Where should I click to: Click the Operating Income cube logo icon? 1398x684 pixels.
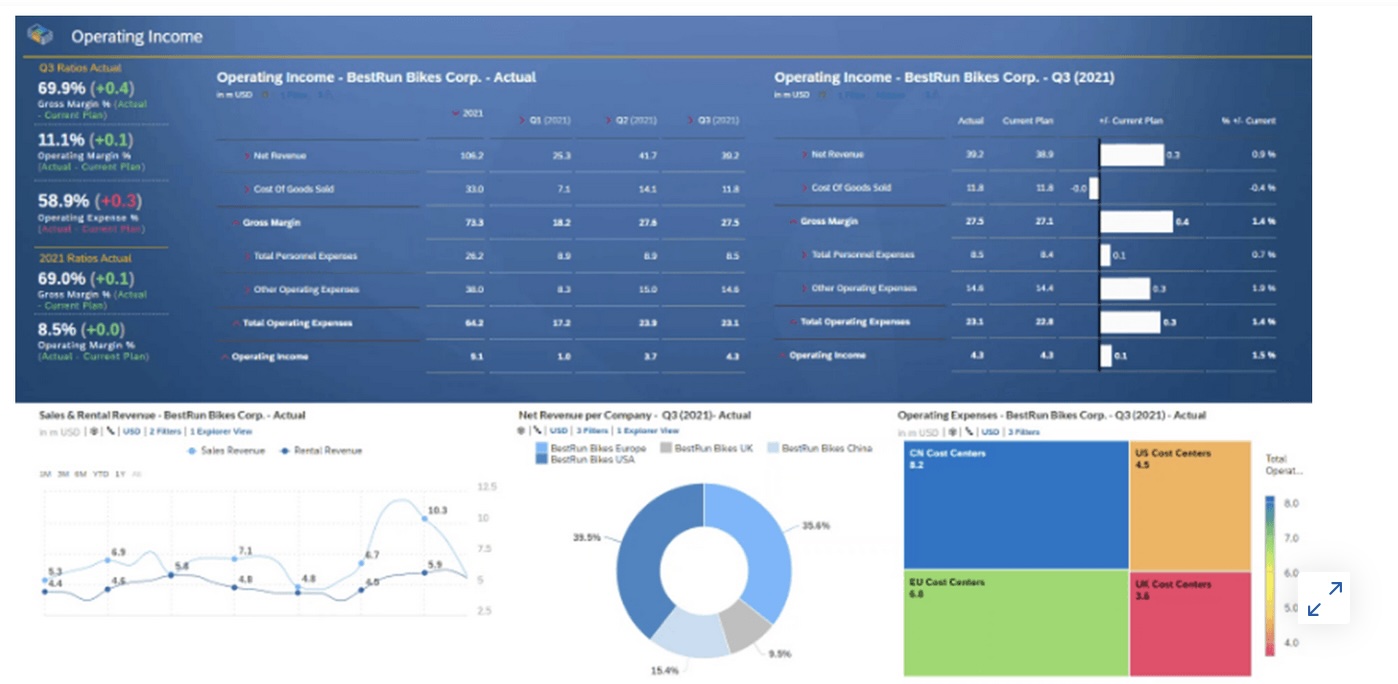(40, 35)
